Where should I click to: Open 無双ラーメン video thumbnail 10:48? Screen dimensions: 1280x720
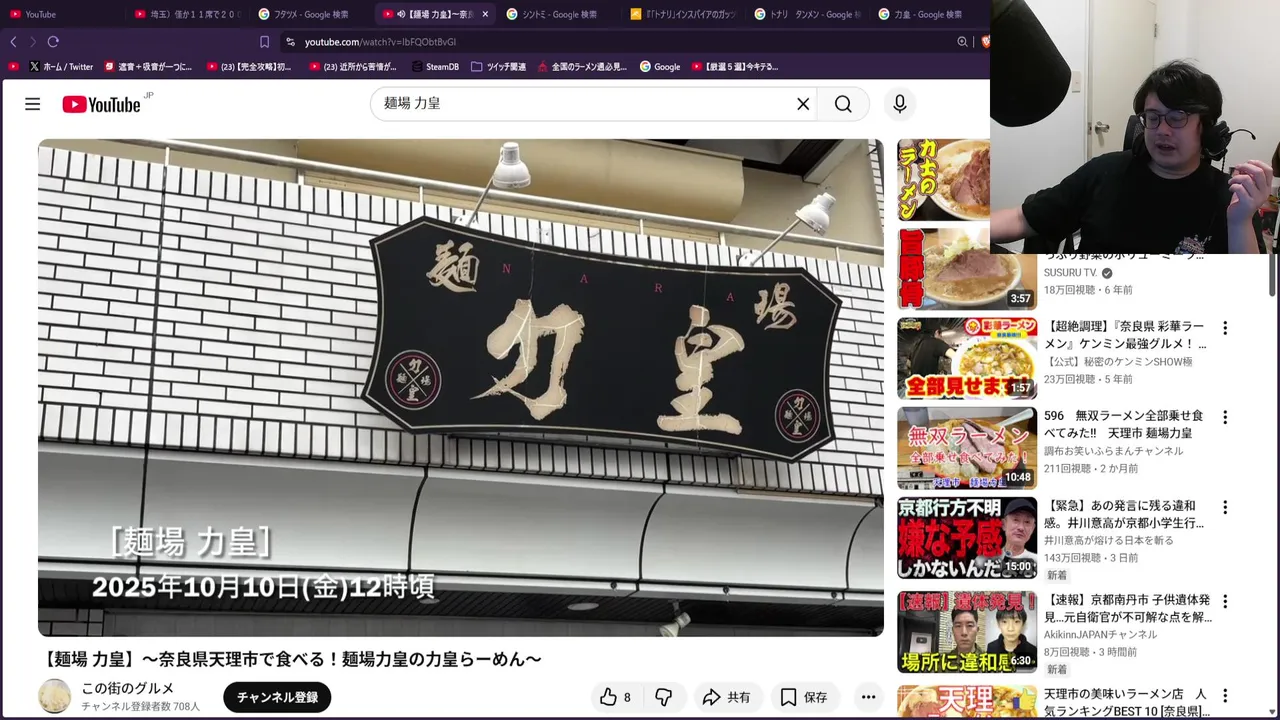pyautogui.click(x=966, y=448)
